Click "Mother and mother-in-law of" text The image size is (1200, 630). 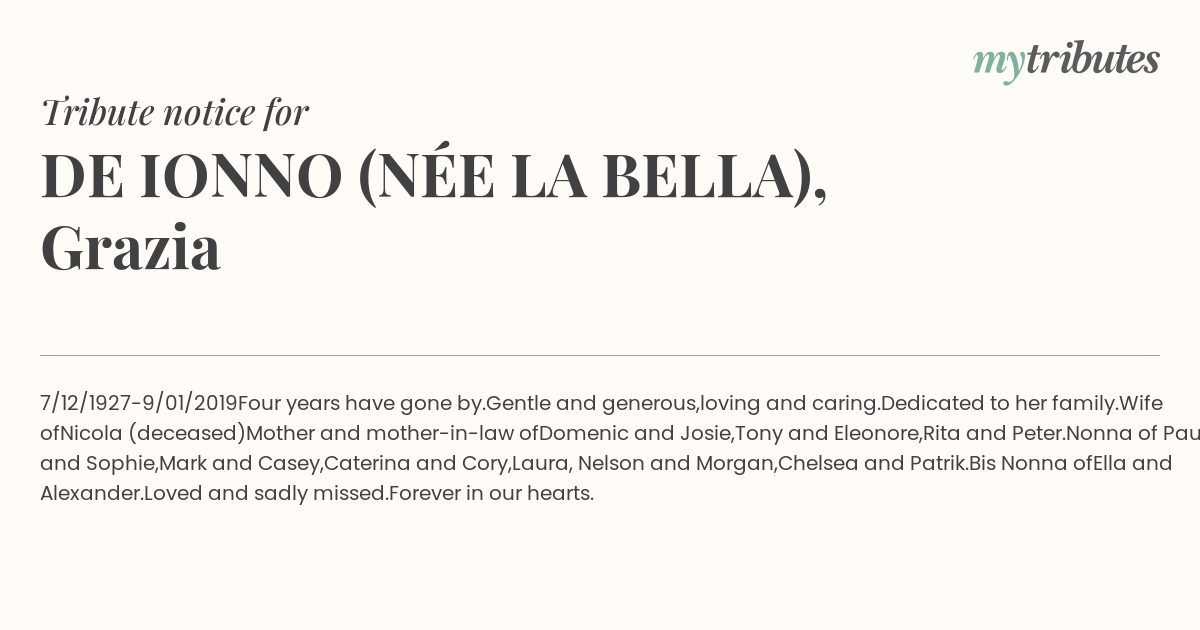point(392,433)
